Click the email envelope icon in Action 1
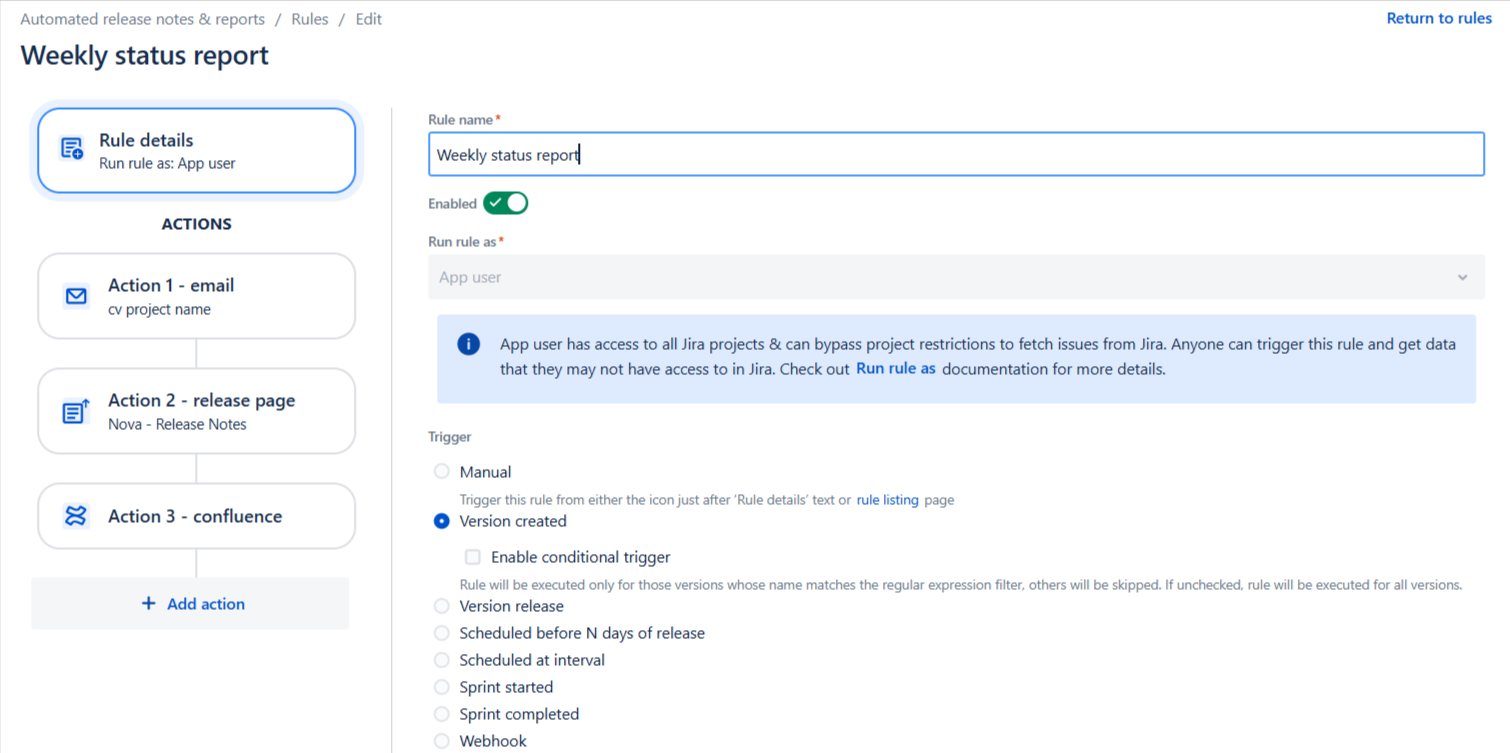 pyautogui.click(x=76, y=296)
